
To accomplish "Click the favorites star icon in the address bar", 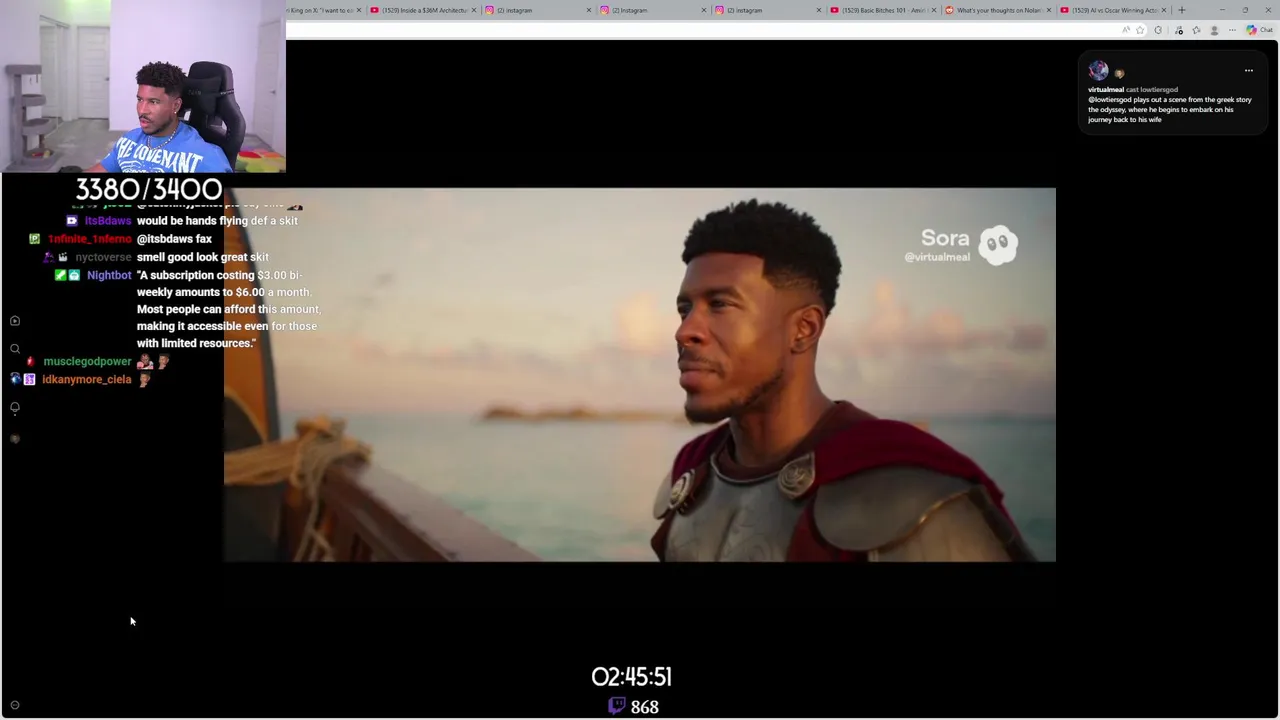I will click(1140, 30).
